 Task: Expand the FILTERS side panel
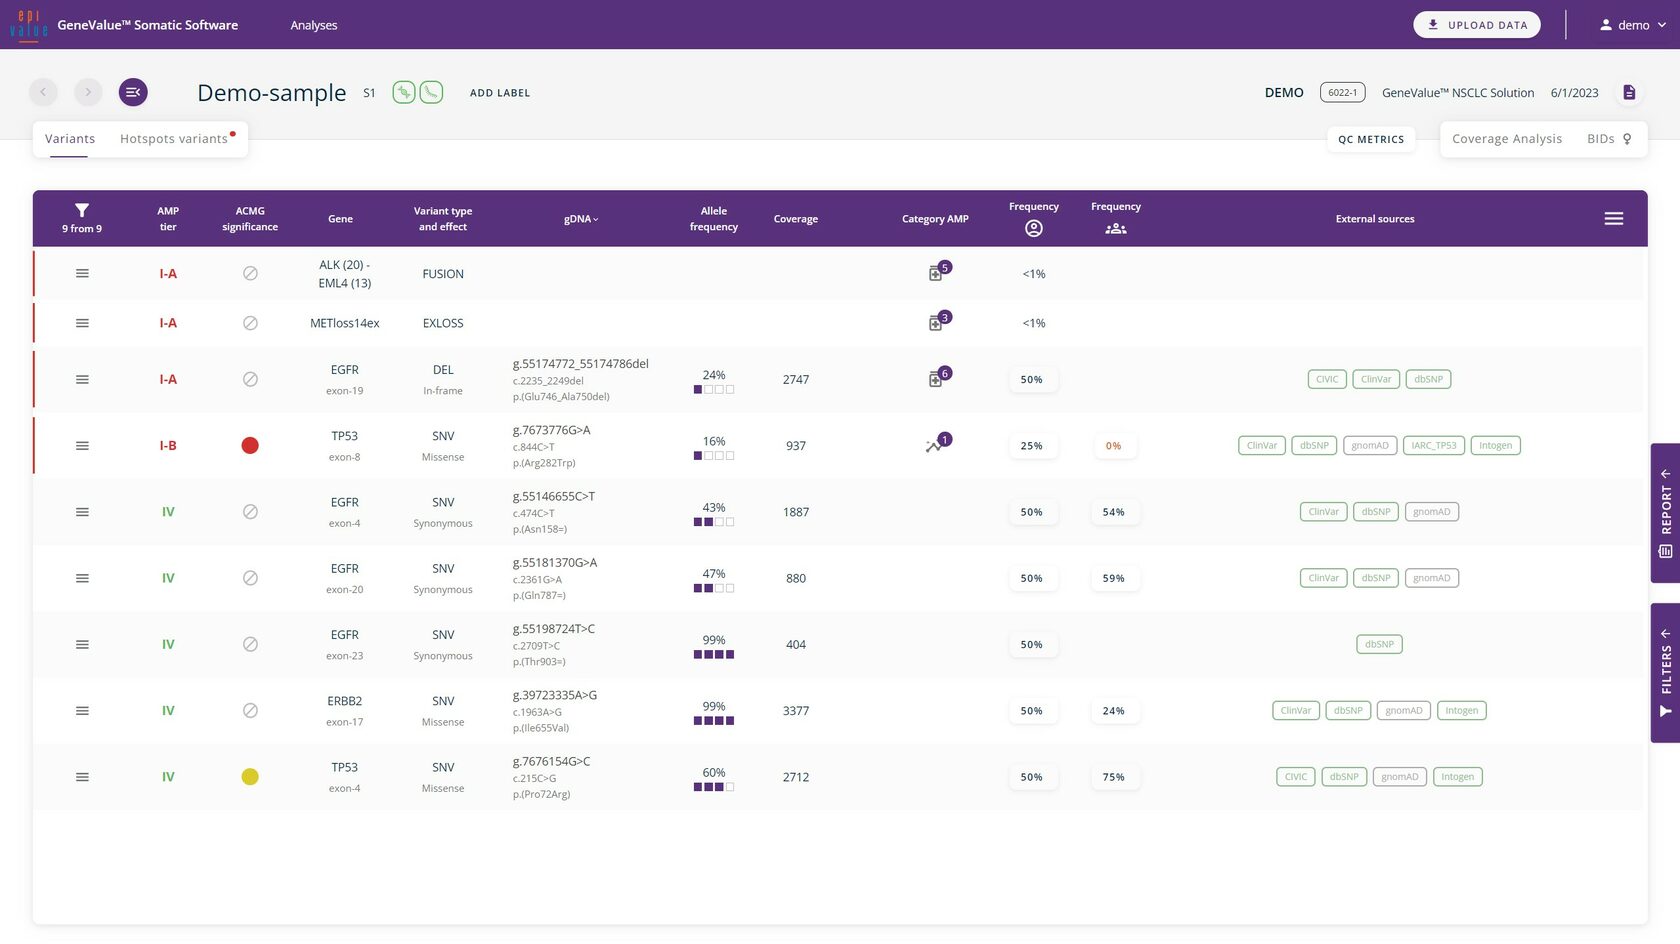click(x=1665, y=672)
